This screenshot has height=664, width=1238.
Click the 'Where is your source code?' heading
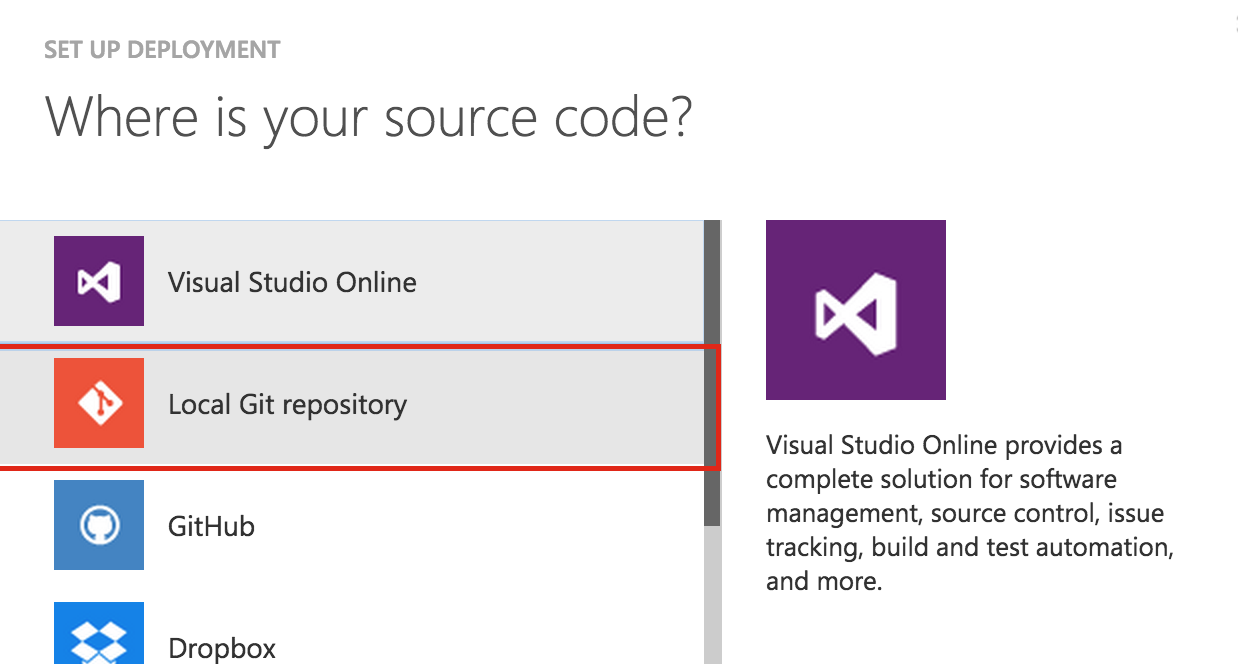tap(370, 117)
